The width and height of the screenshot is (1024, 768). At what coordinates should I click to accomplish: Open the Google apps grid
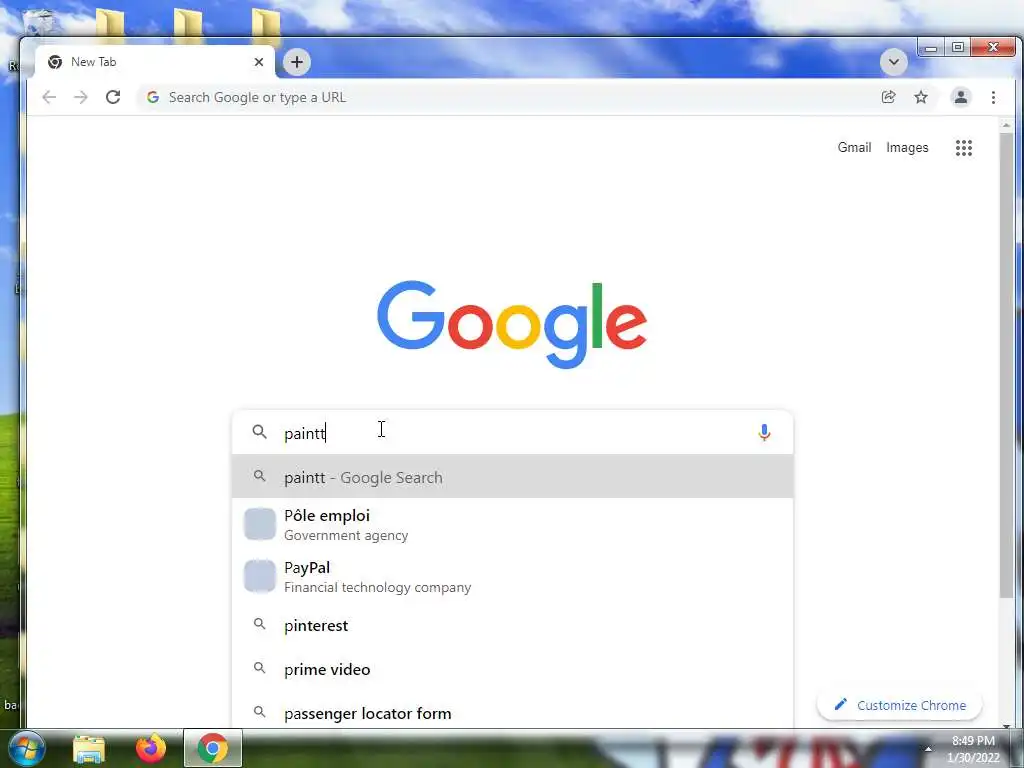point(964,148)
